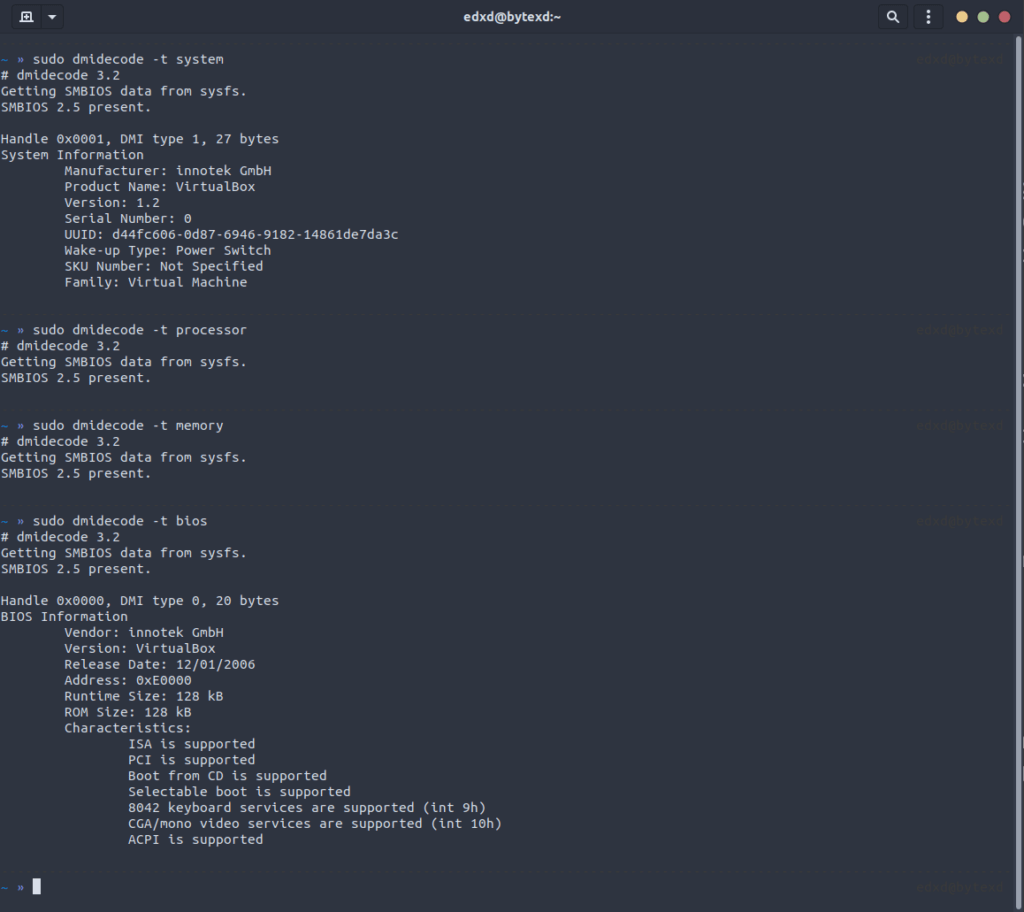Screen dimensions: 1024x912
Task: Click the green window circle button
Action: coord(984,16)
